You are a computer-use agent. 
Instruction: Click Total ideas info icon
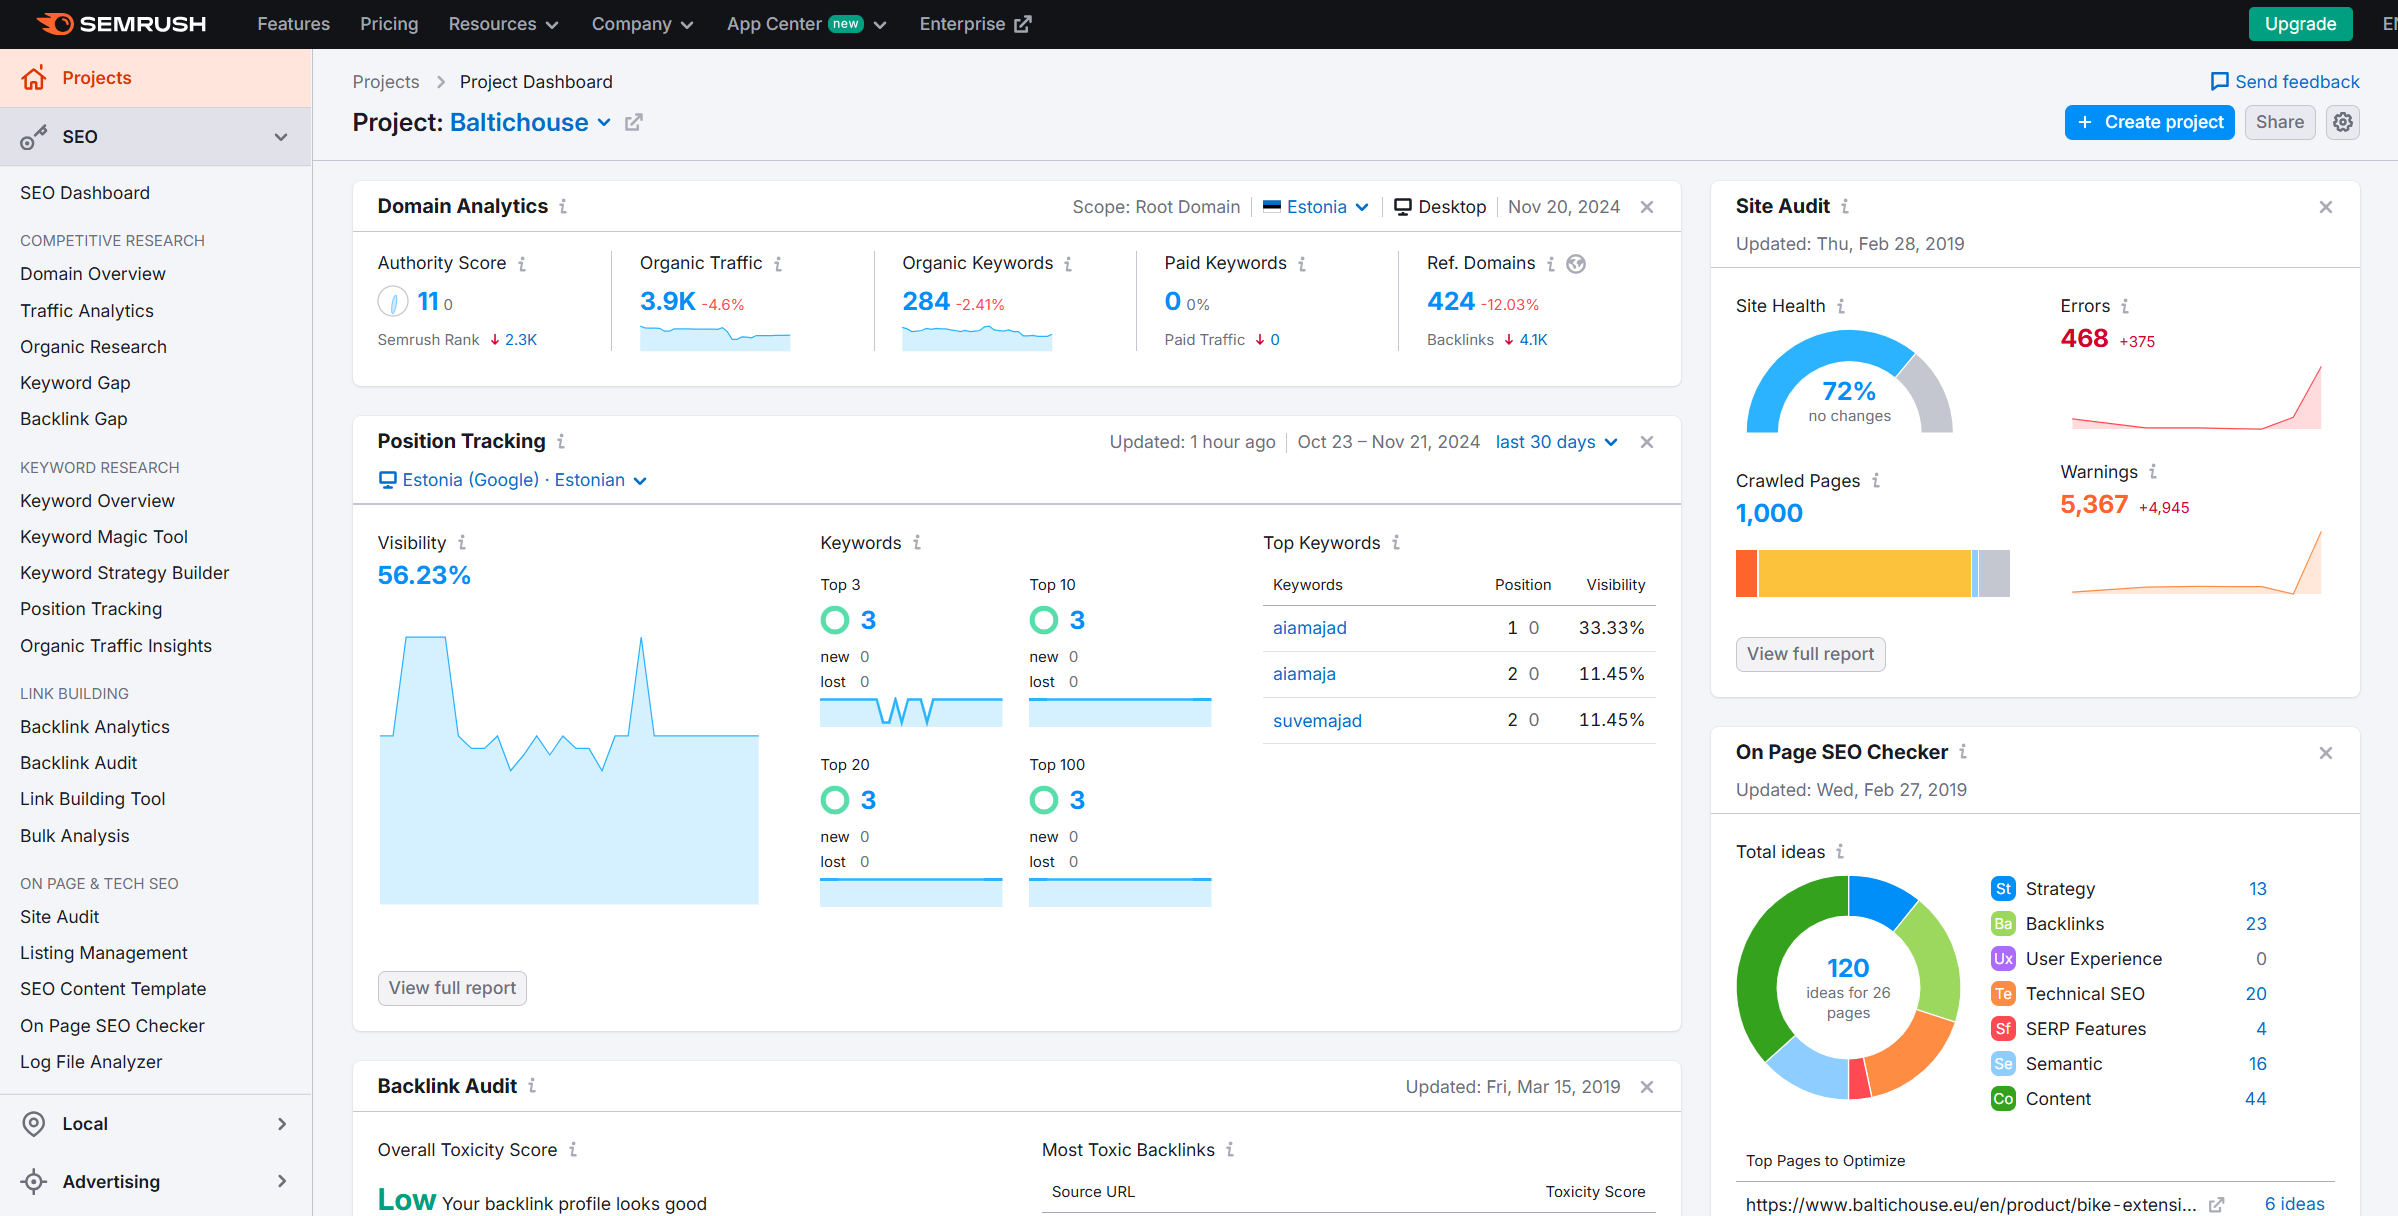tap(1840, 851)
